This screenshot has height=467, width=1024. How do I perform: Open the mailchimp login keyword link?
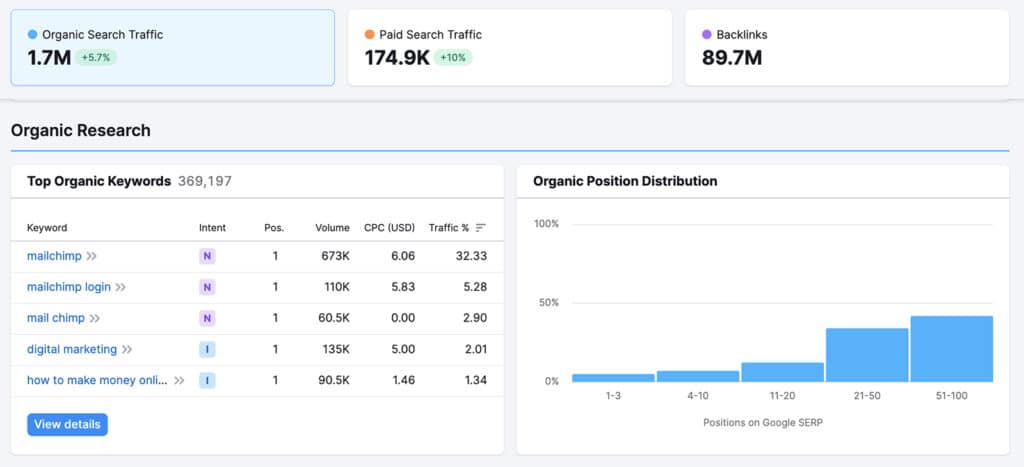tap(69, 287)
